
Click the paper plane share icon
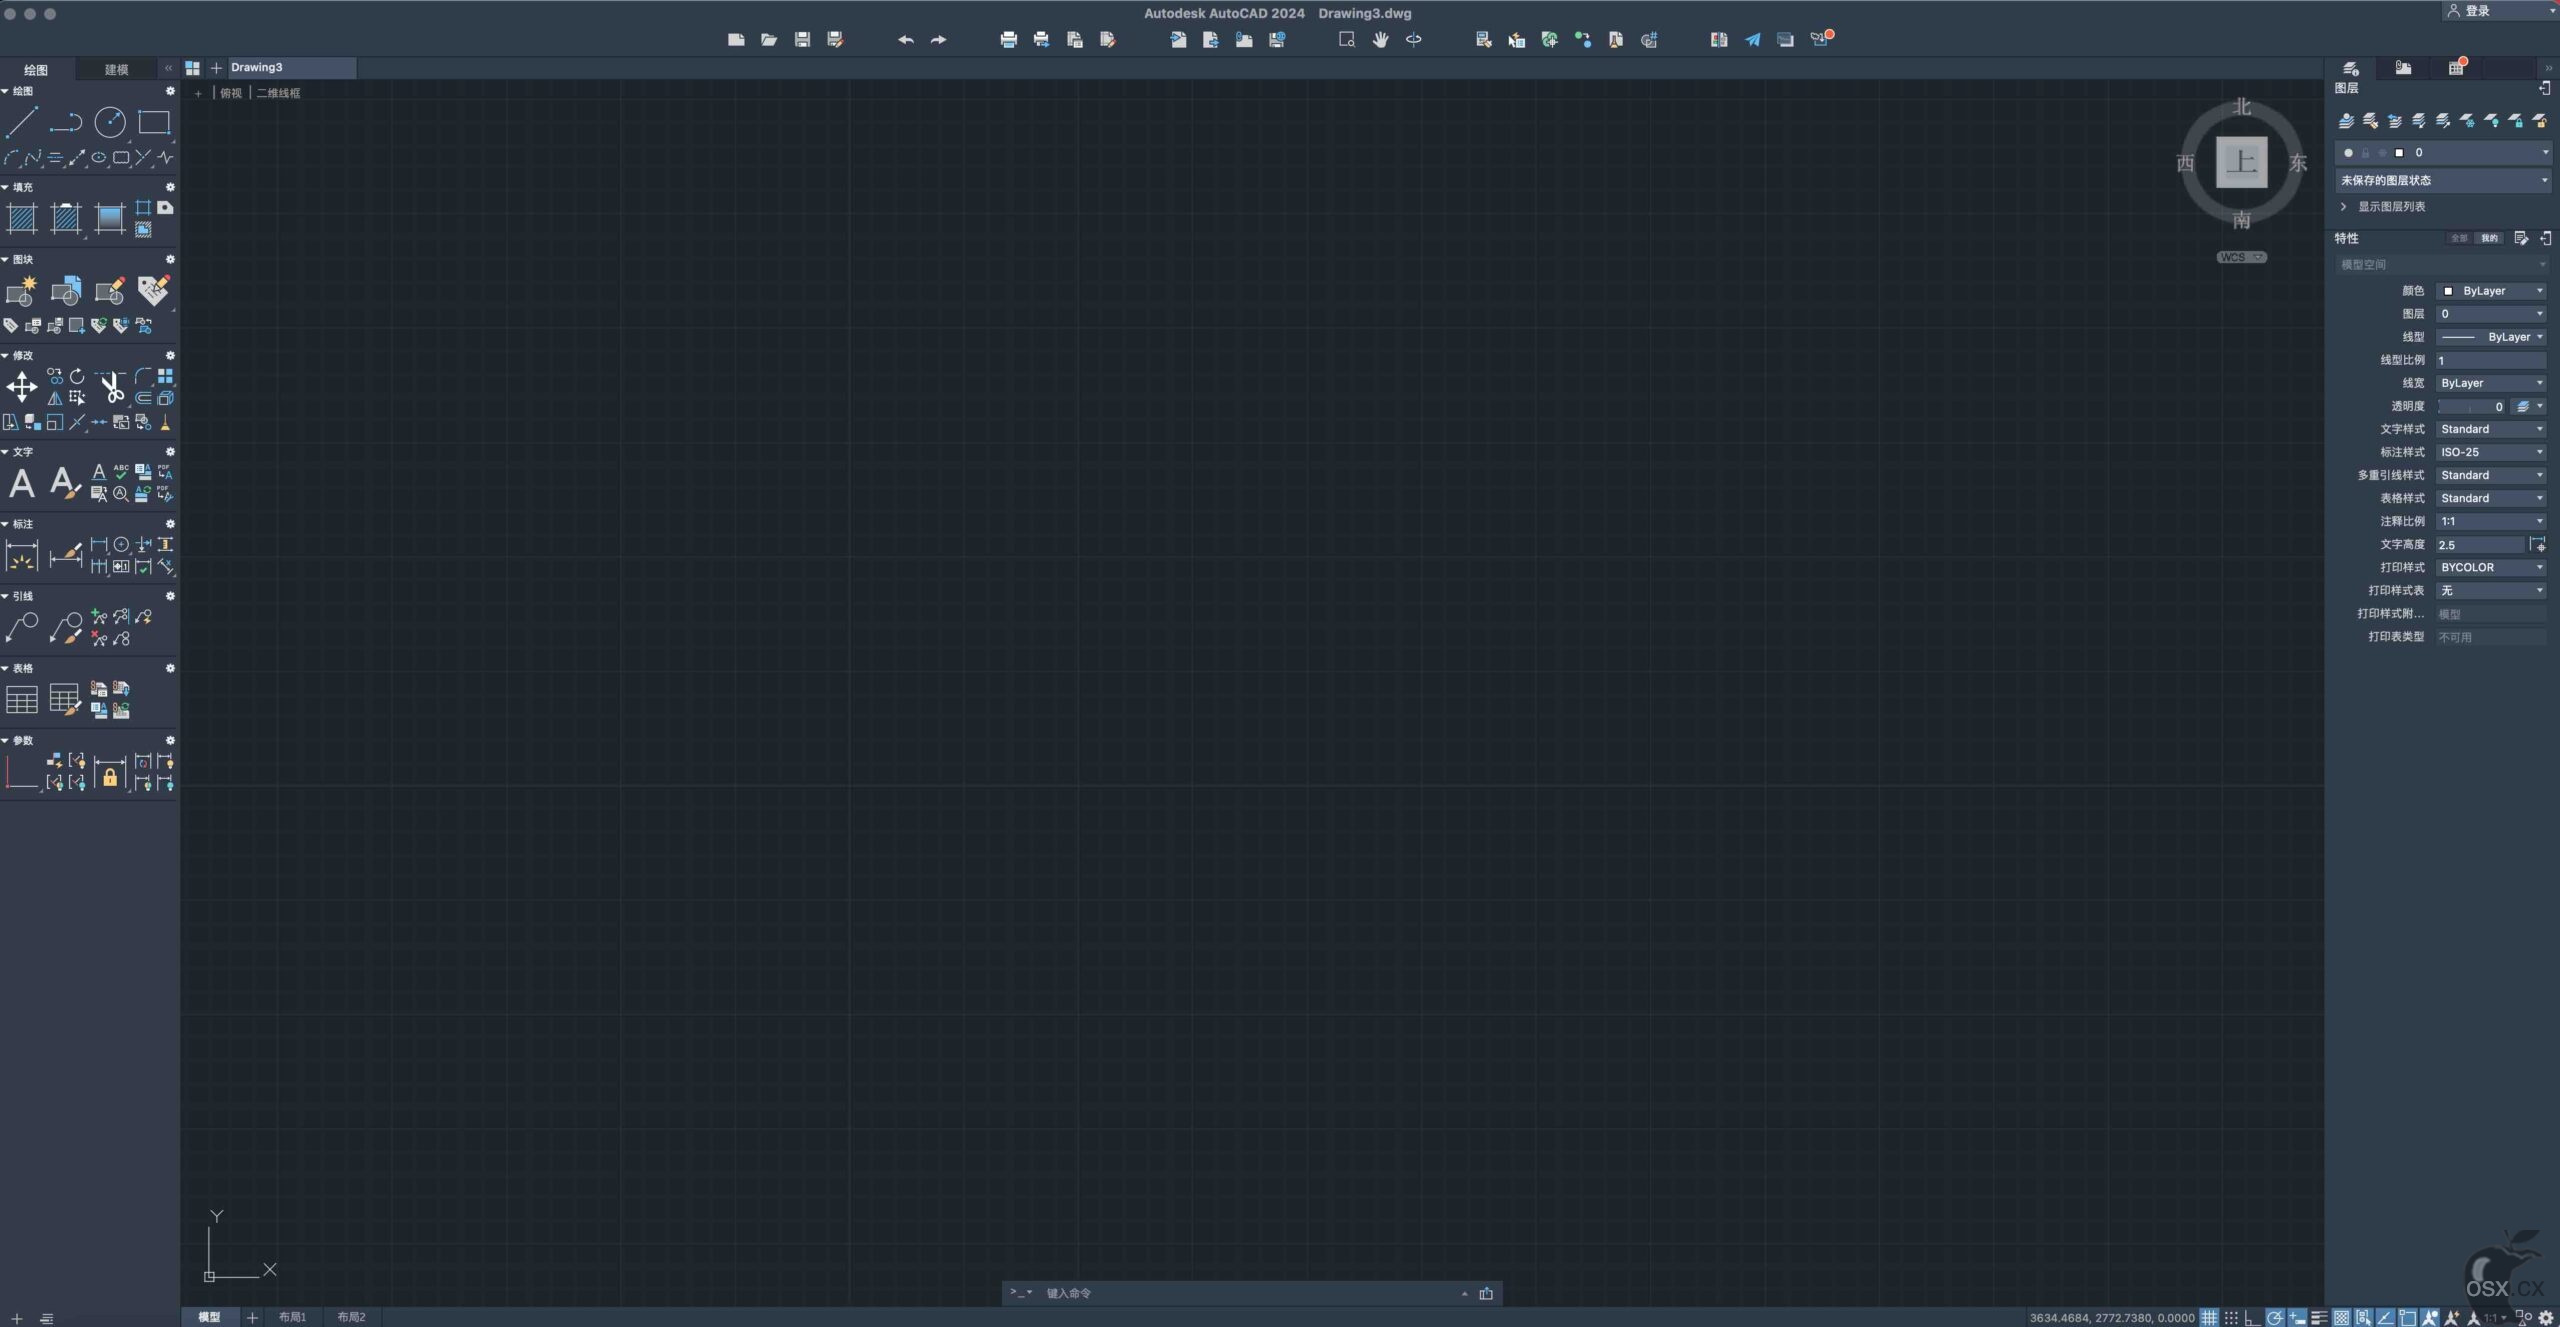tap(1753, 40)
